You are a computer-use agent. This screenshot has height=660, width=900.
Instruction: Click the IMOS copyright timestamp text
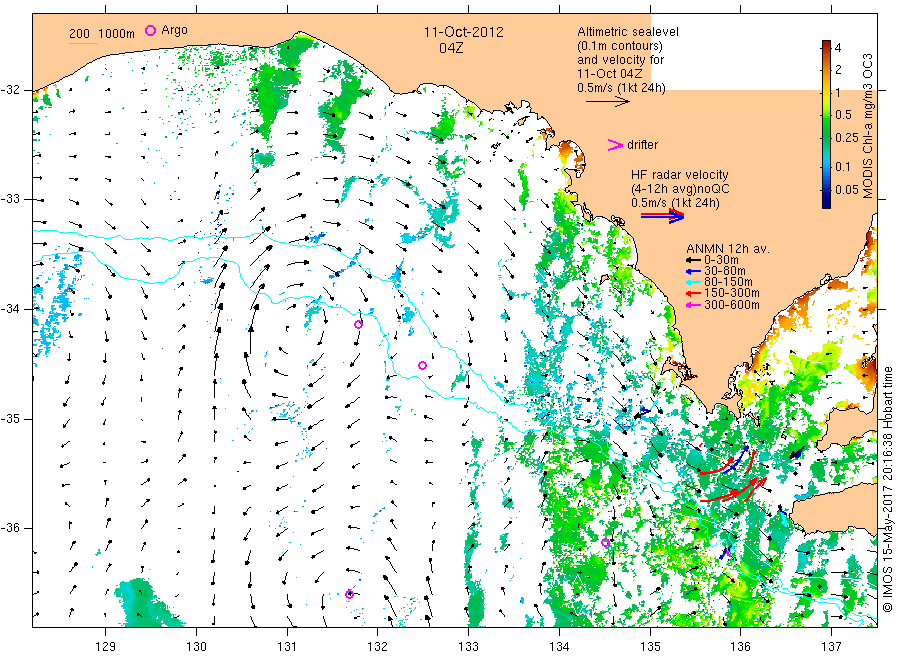point(888,490)
